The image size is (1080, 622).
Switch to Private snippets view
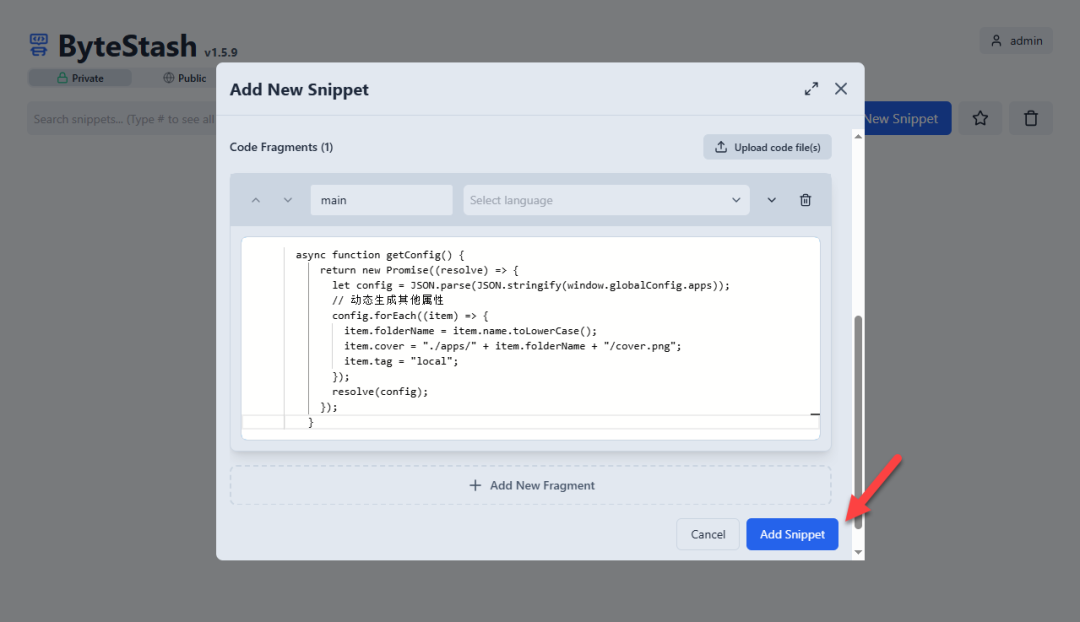pyautogui.click(x=80, y=78)
